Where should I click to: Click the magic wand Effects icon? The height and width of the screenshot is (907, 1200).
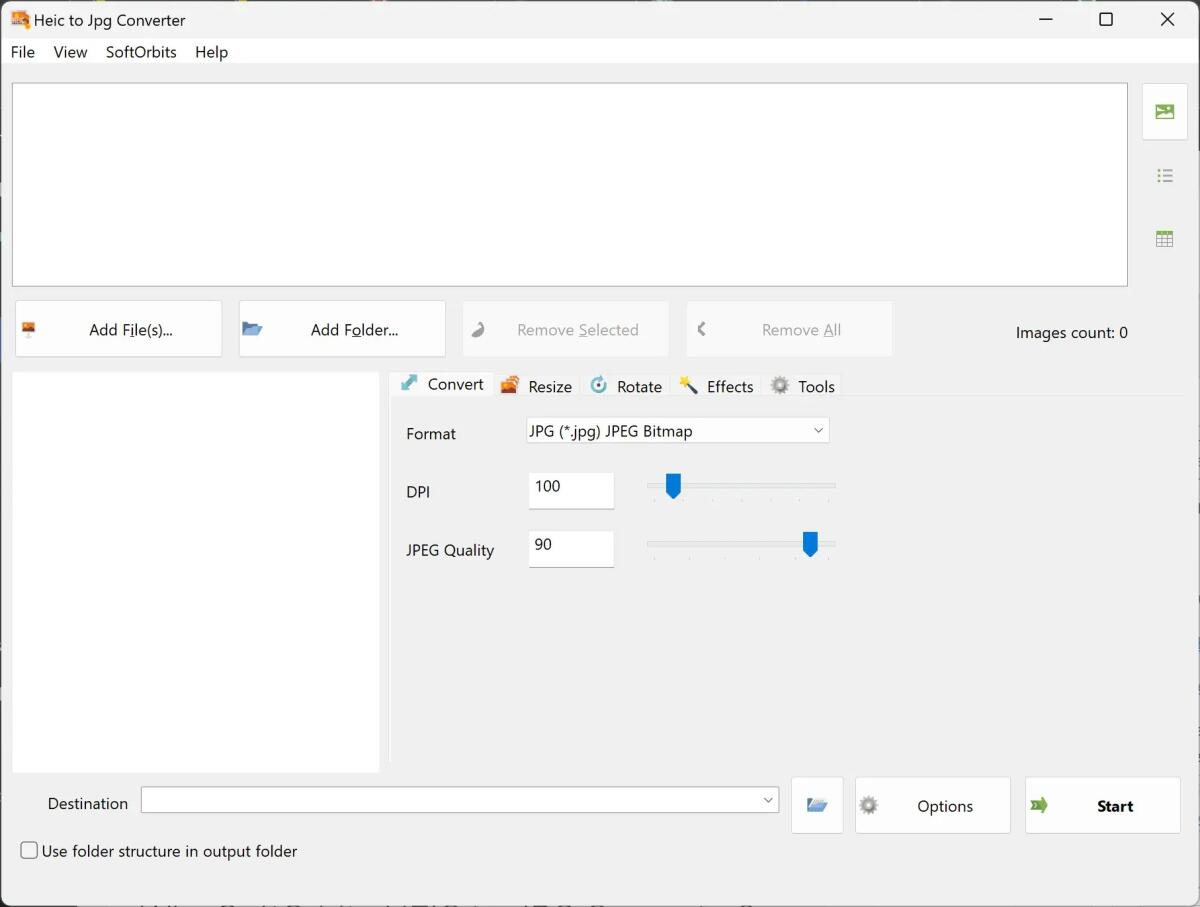click(x=687, y=384)
